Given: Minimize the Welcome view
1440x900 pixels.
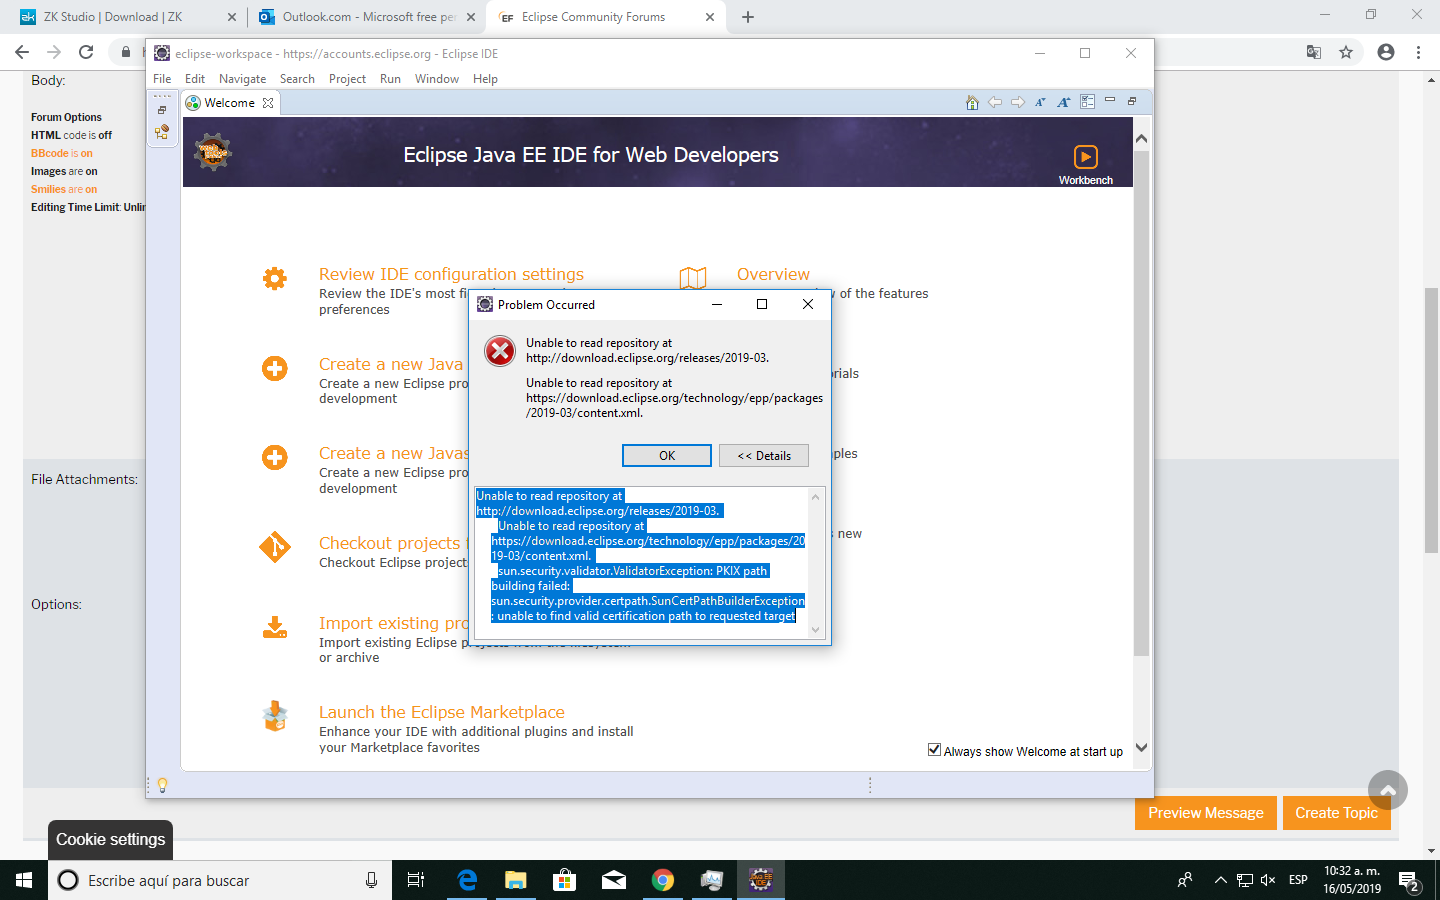Looking at the screenshot, I should pos(1110,100).
